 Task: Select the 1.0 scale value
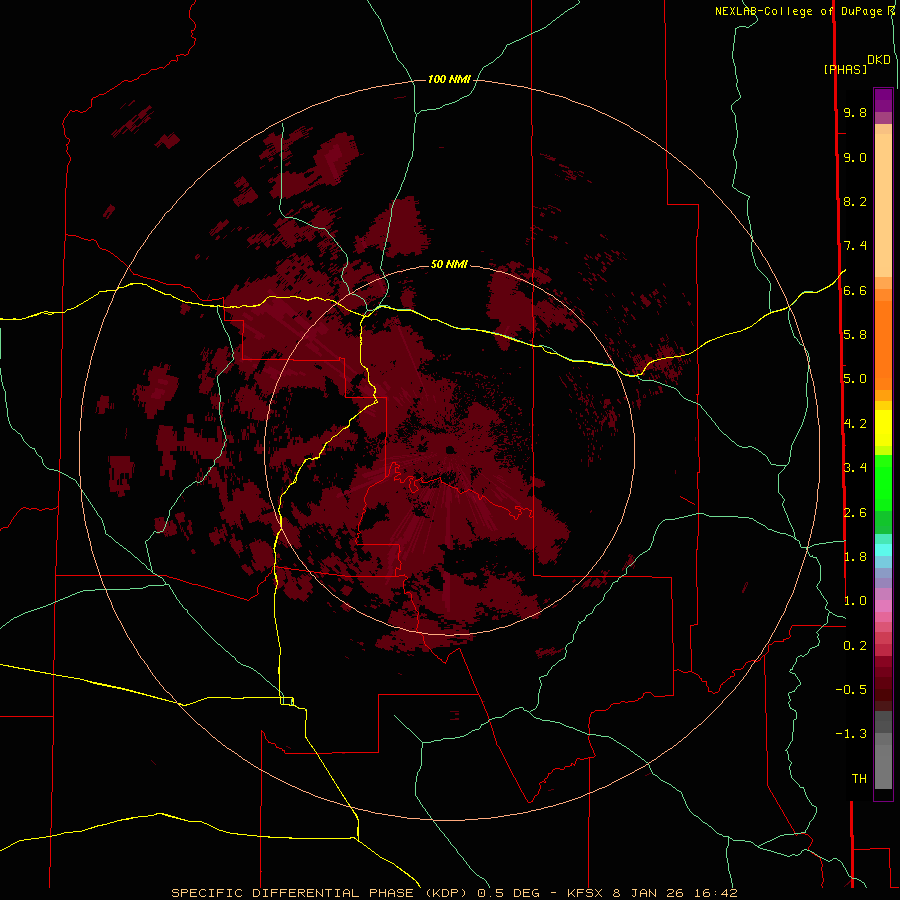[855, 601]
